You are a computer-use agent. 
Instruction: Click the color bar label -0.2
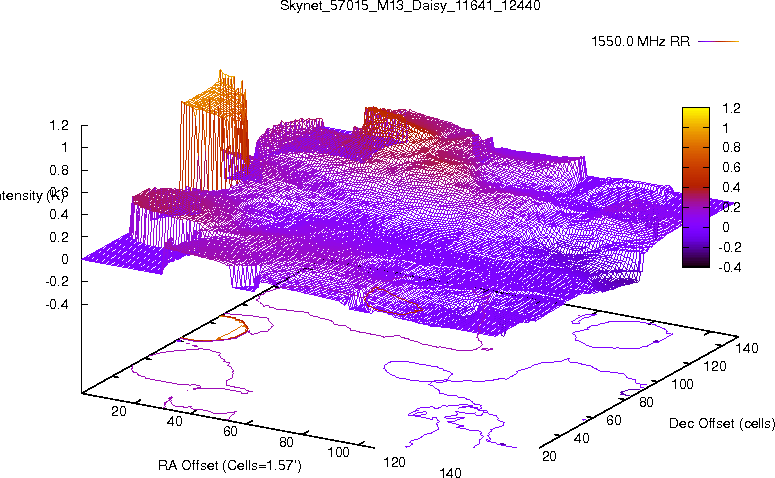729,247
